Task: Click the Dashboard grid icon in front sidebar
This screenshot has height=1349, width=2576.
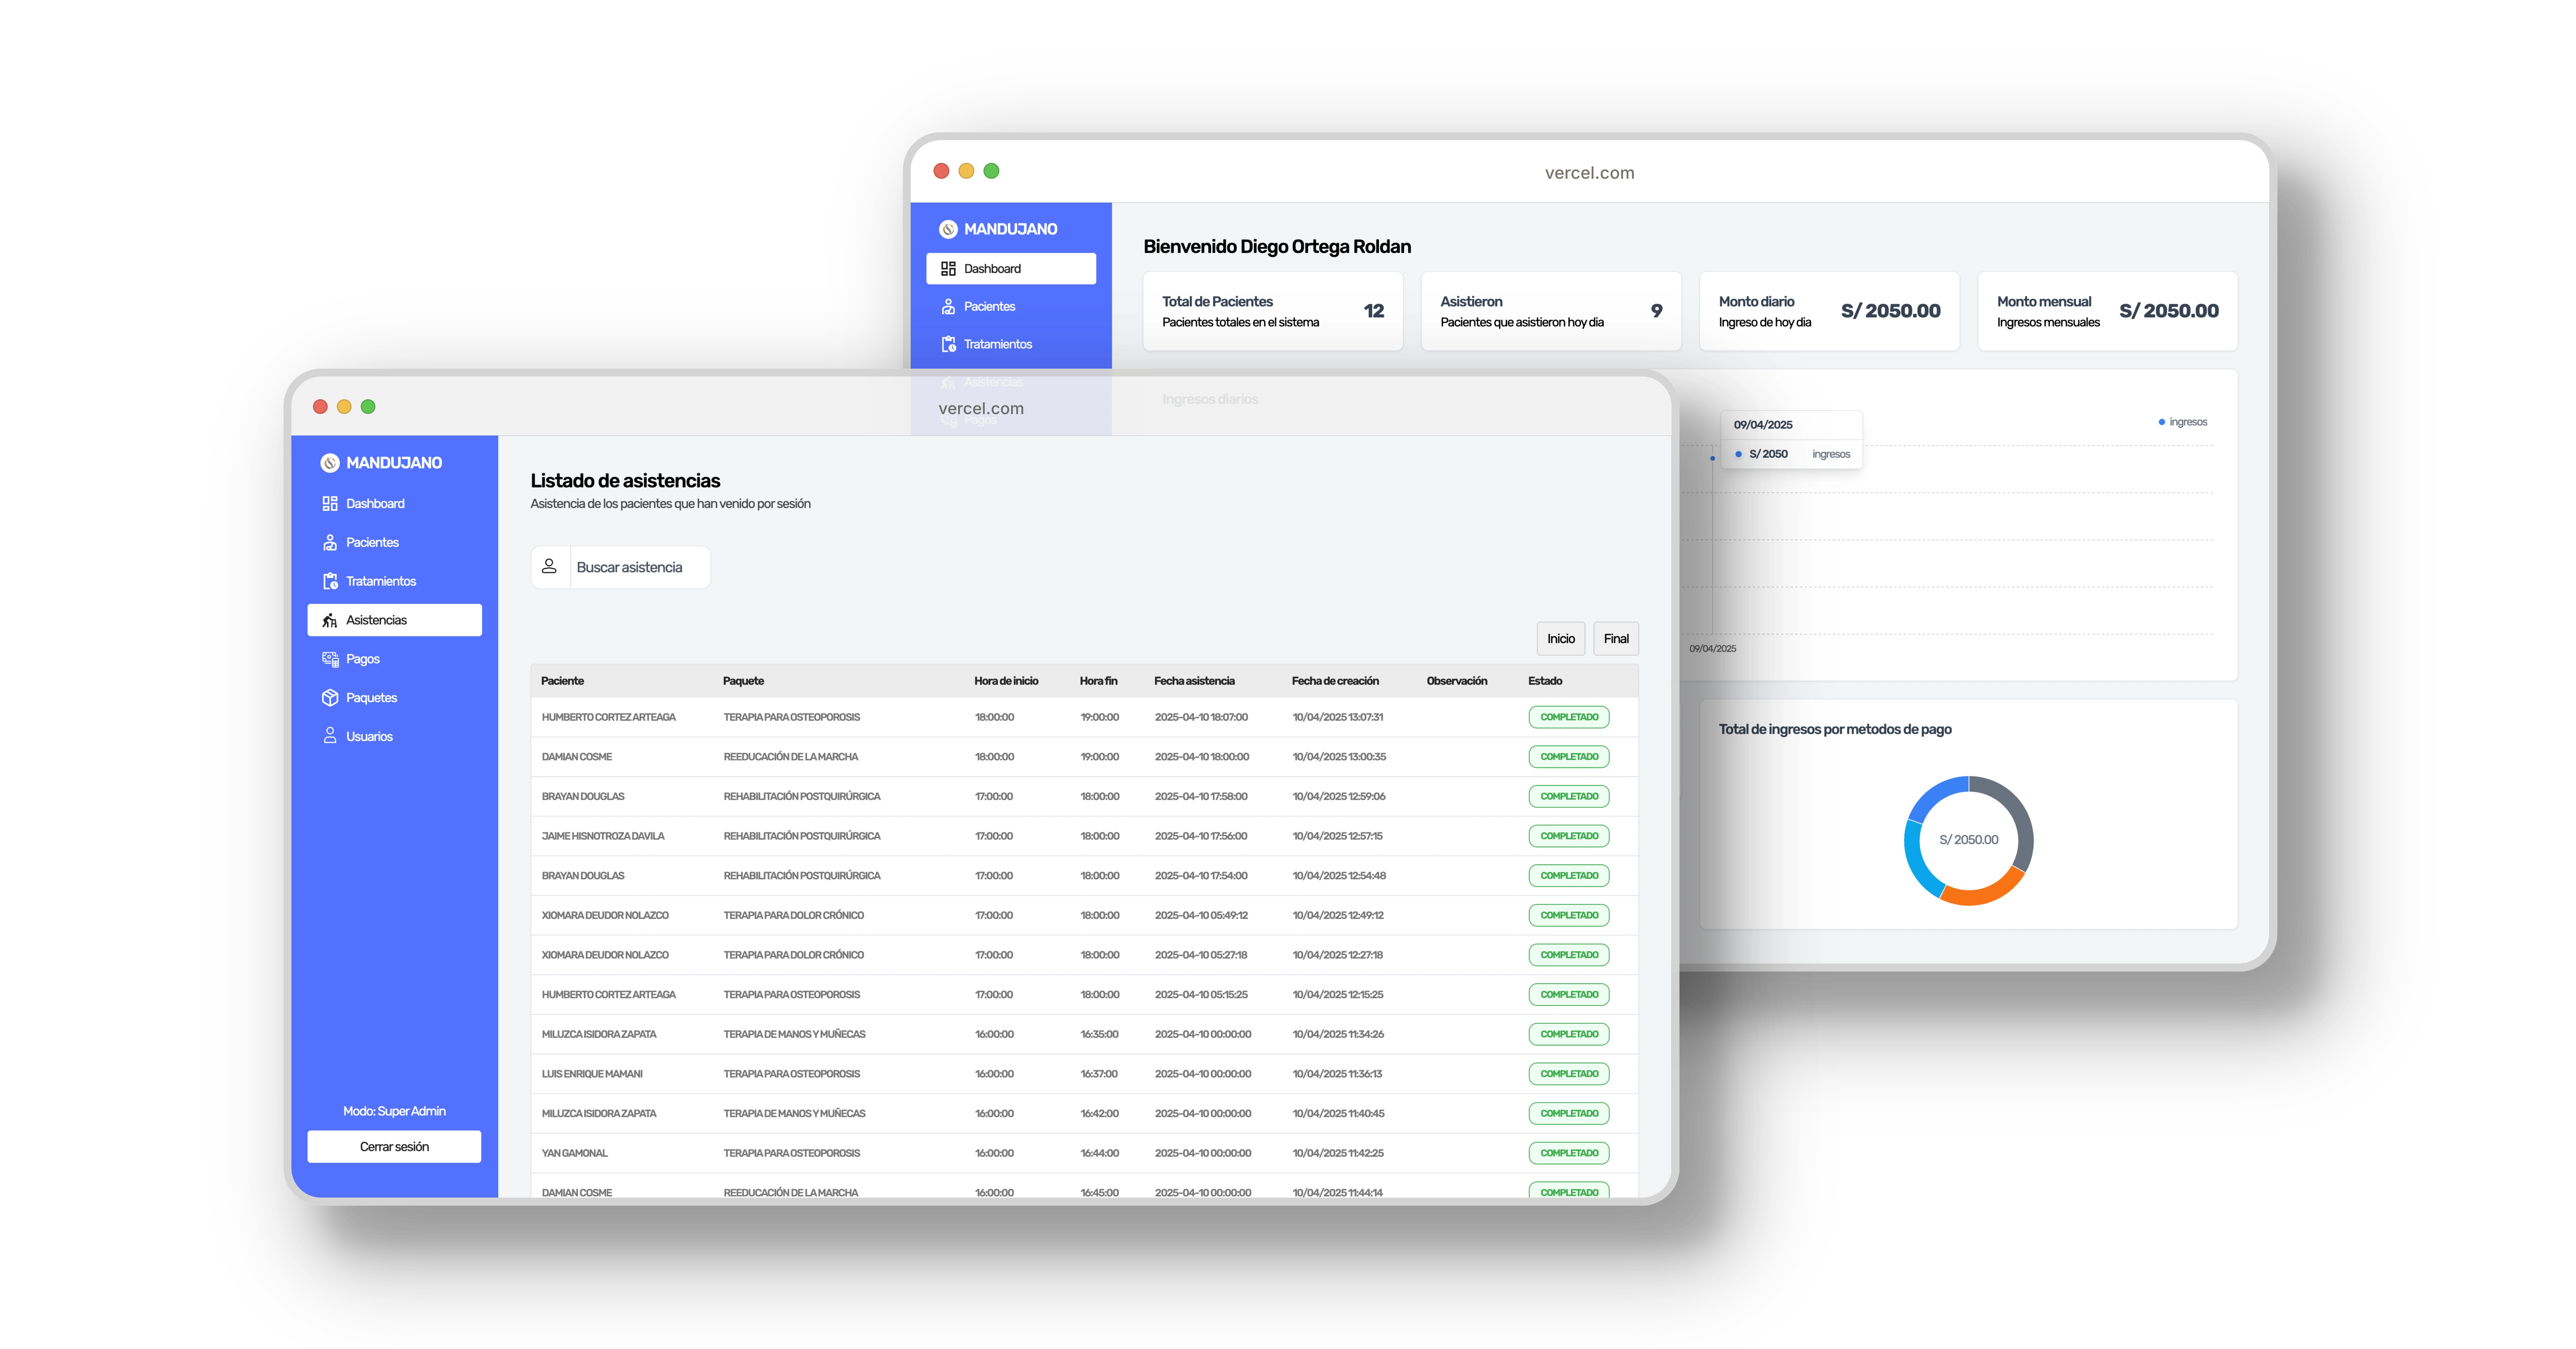Action: click(330, 504)
